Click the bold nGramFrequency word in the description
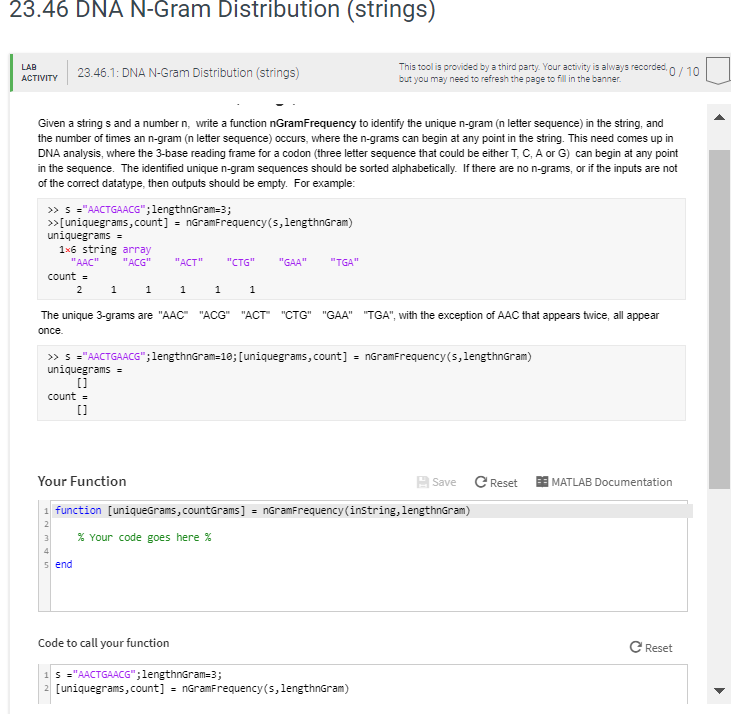 click(x=313, y=123)
